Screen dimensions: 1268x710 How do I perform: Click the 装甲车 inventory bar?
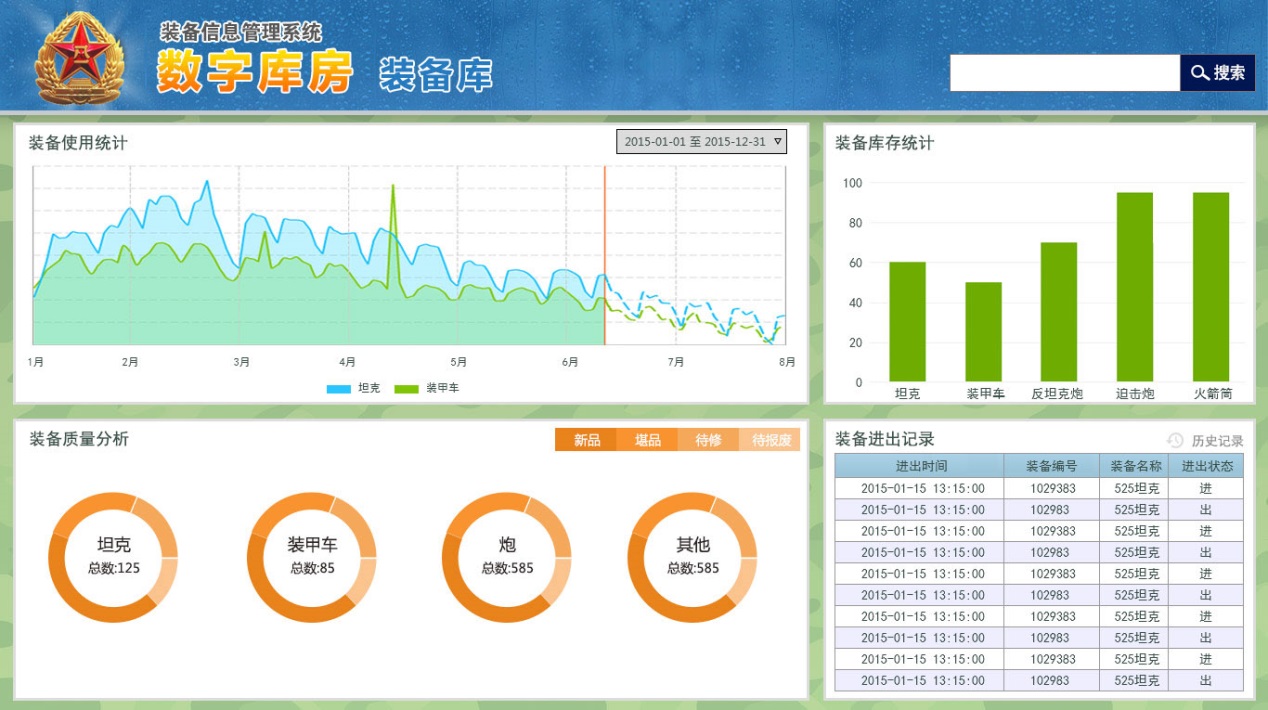point(984,332)
